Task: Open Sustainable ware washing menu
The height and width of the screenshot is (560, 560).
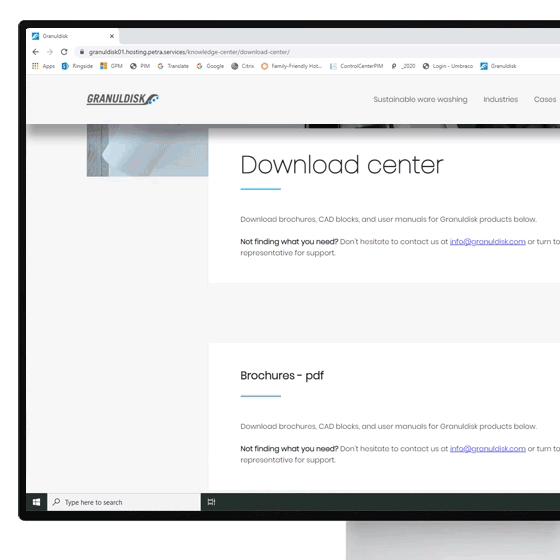Action: tap(420, 99)
